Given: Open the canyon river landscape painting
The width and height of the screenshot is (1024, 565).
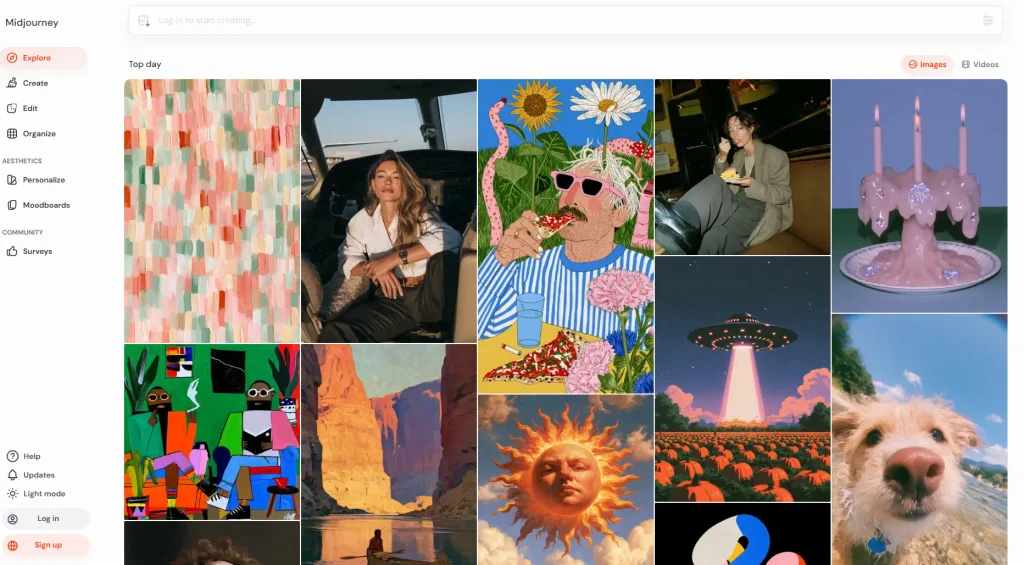Looking at the screenshot, I should point(389,455).
